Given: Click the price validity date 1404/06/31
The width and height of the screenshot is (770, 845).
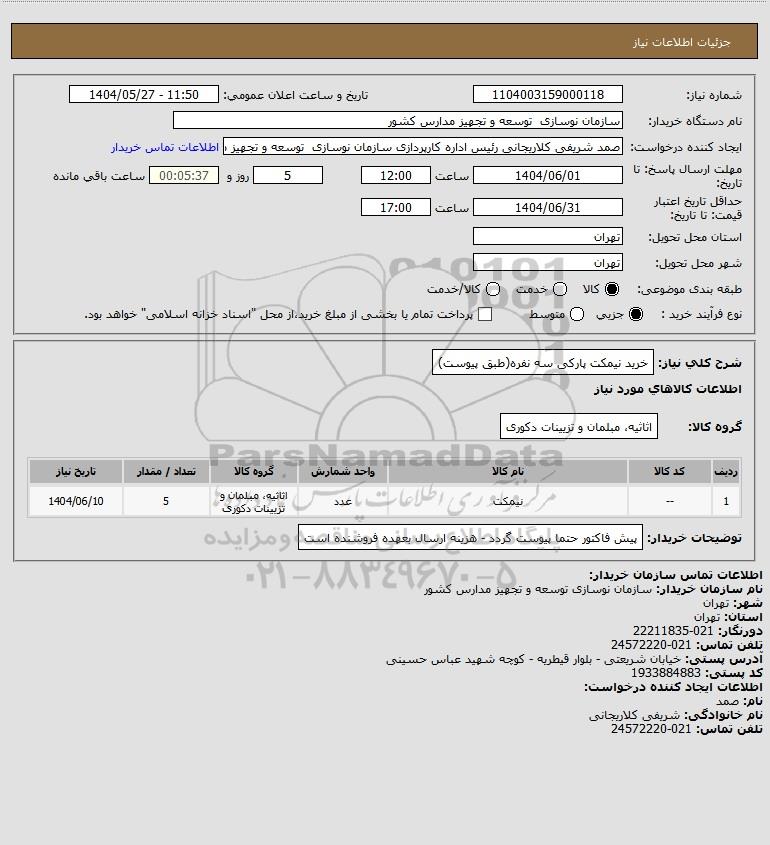Looking at the screenshot, I should [x=547, y=207].
